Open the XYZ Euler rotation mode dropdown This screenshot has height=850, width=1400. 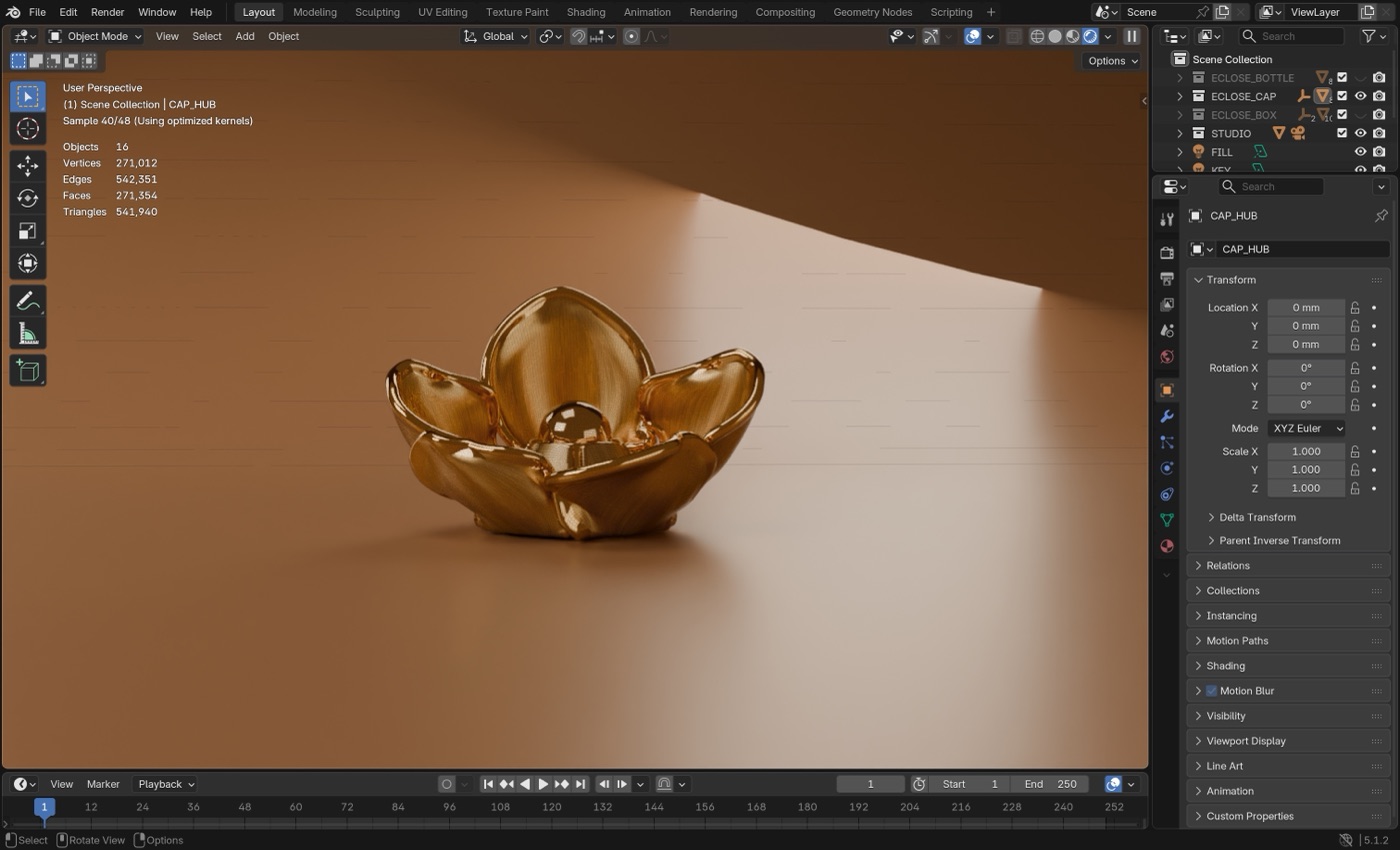[x=1306, y=428]
